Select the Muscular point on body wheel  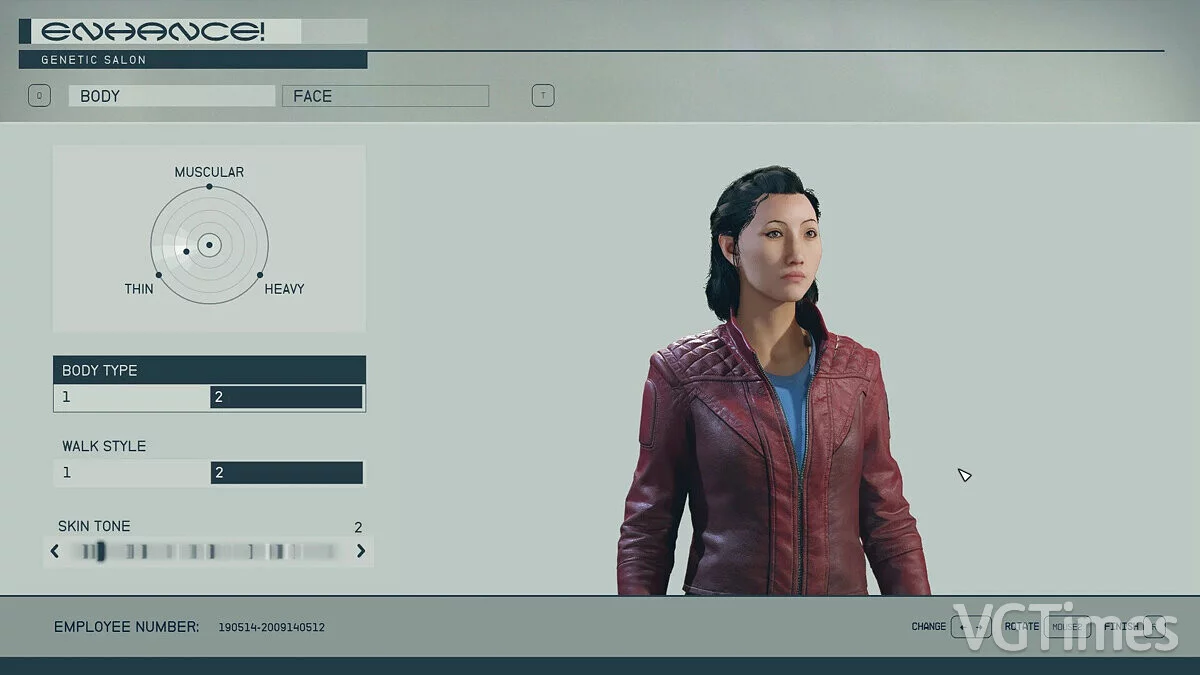(209, 186)
